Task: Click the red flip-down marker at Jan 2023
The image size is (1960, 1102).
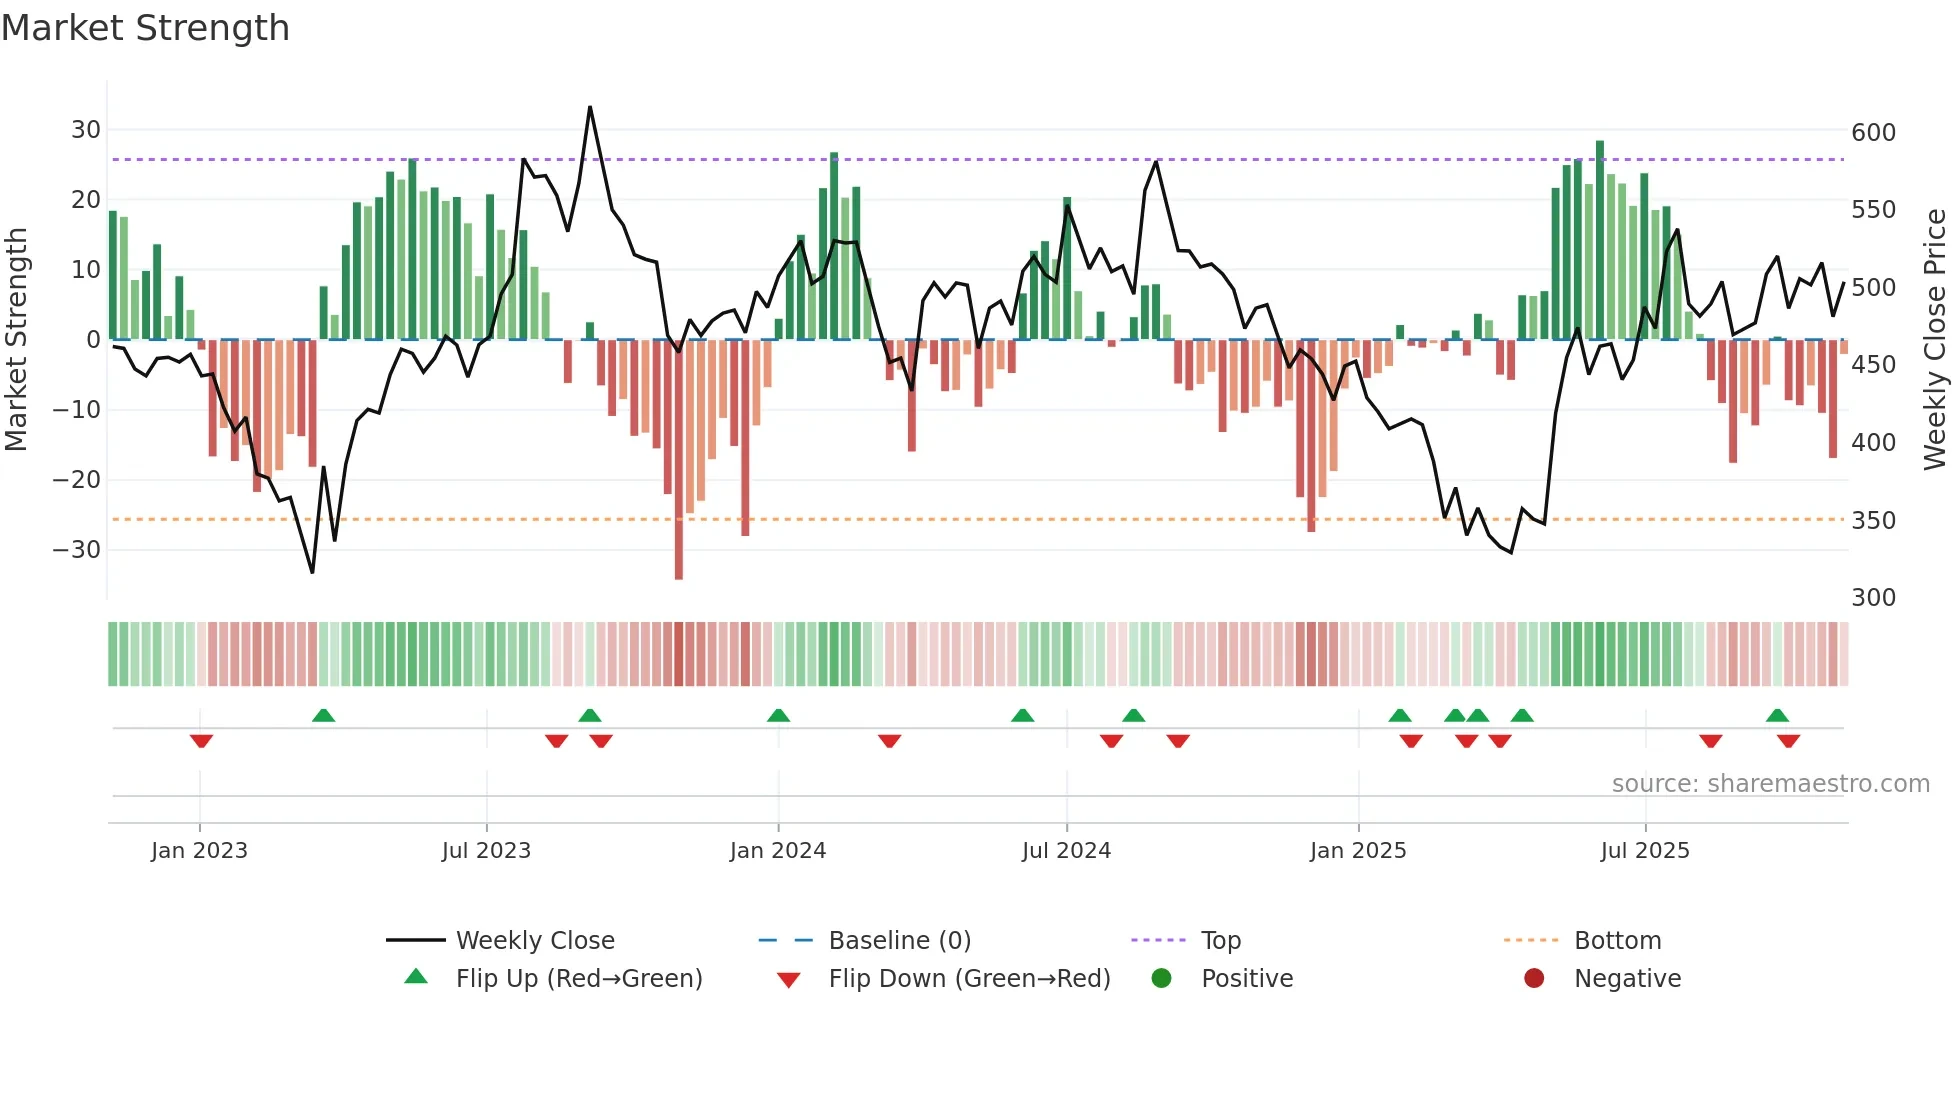Action: coord(201,741)
